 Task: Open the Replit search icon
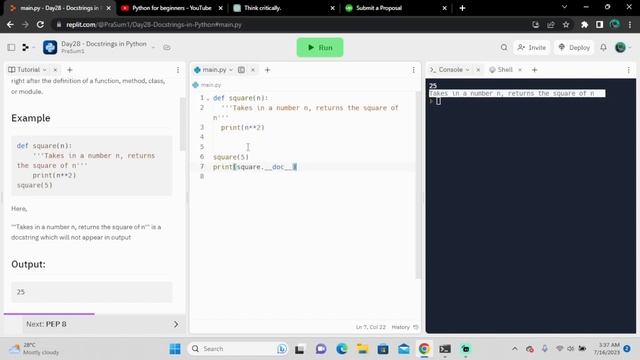[x=504, y=47]
